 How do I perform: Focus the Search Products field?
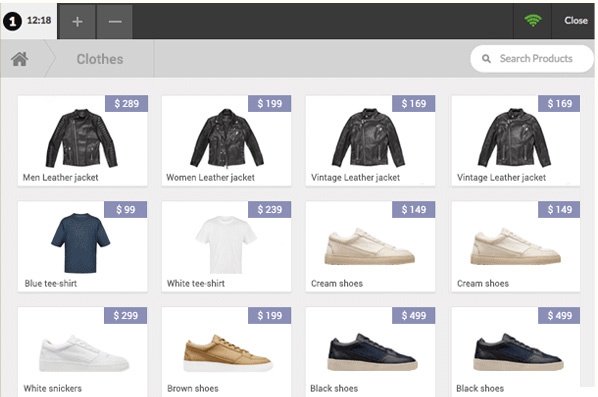pos(532,59)
